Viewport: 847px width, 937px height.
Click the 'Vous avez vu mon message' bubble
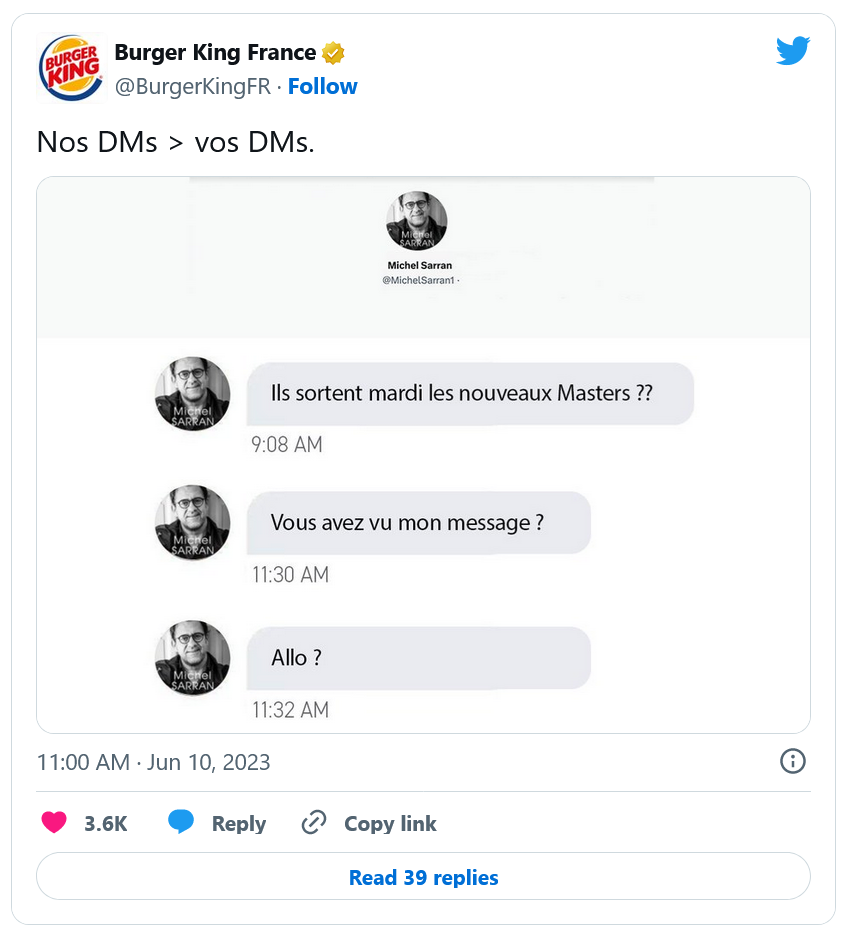[417, 523]
